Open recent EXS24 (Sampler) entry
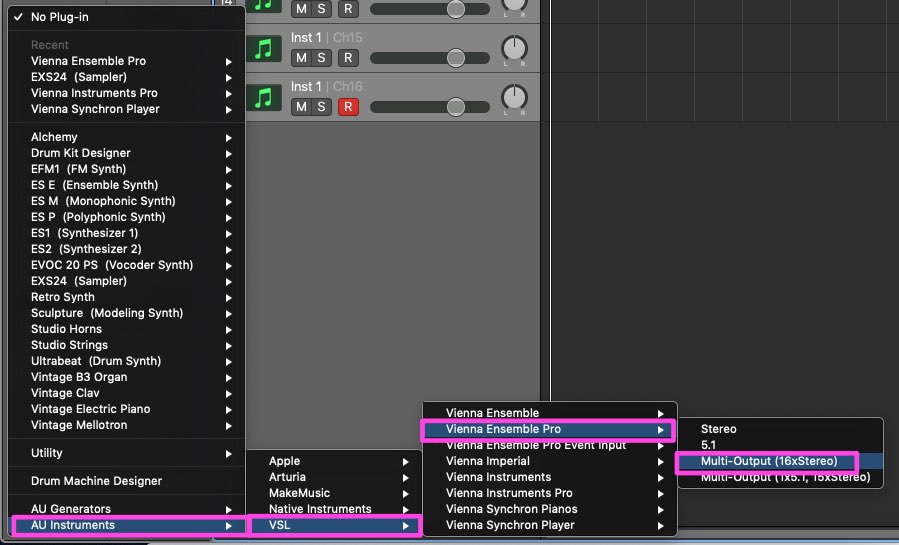 coord(127,77)
